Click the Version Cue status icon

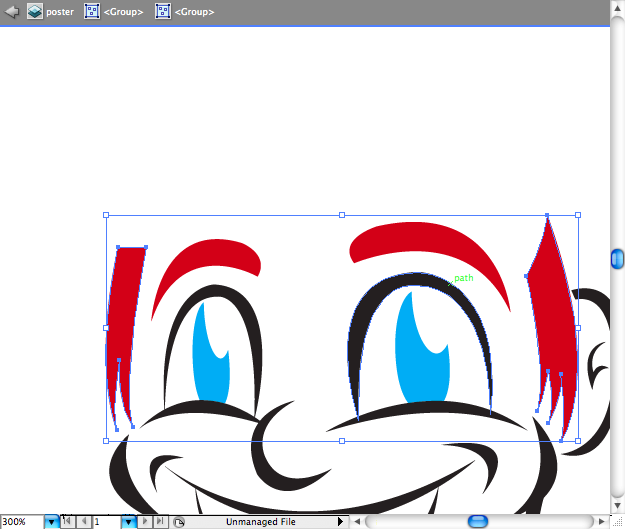[179, 522]
